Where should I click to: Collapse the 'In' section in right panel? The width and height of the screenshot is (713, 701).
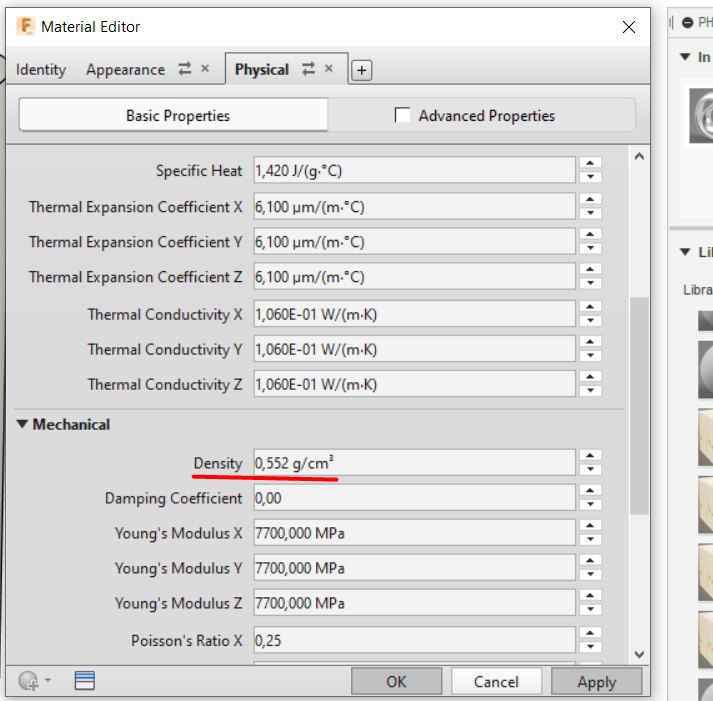click(x=685, y=57)
